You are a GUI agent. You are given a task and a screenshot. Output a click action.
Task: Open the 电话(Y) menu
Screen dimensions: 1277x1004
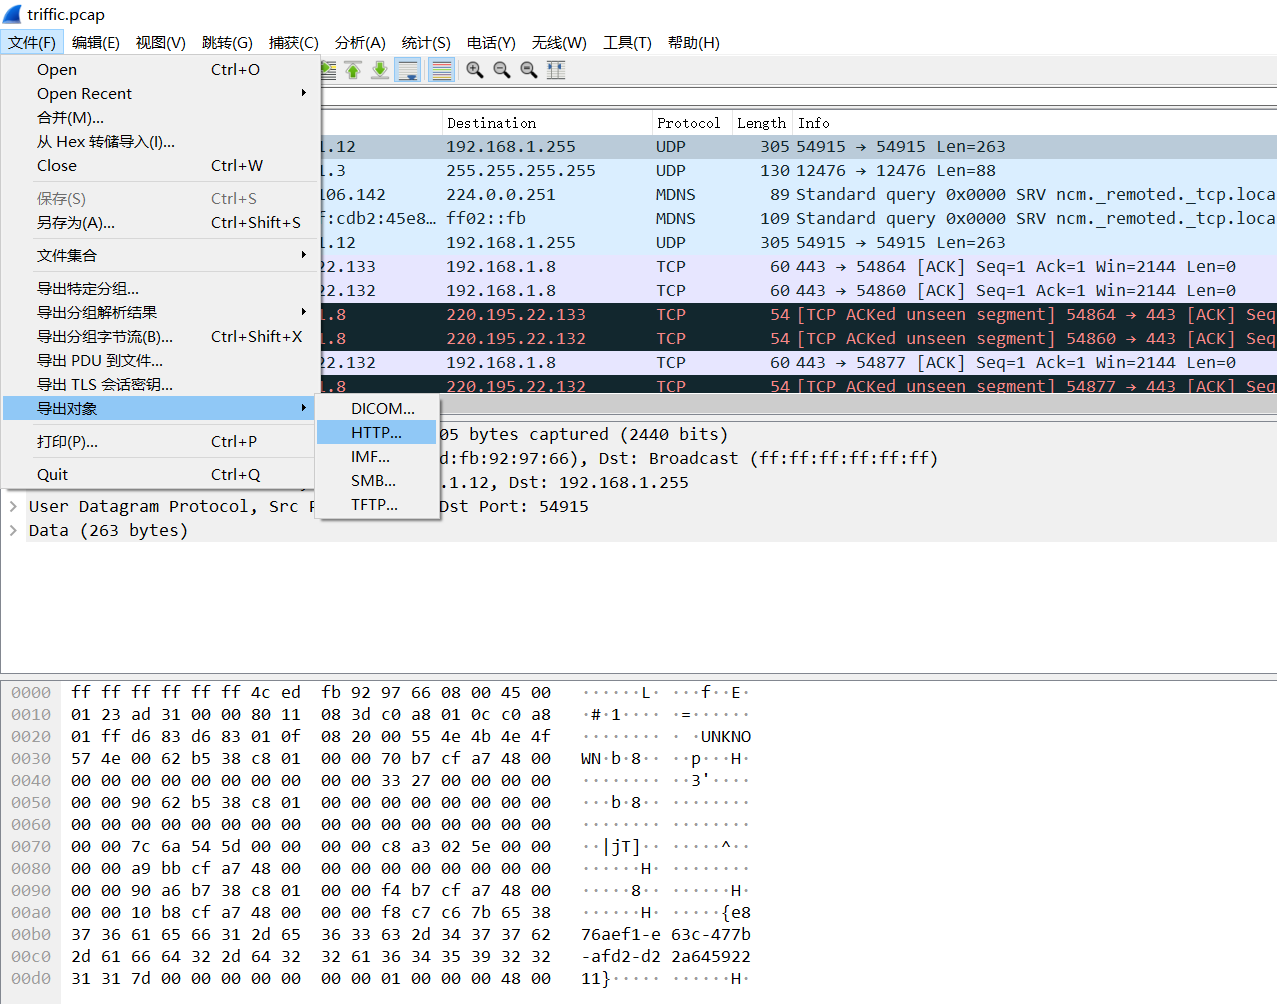(491, 42)
